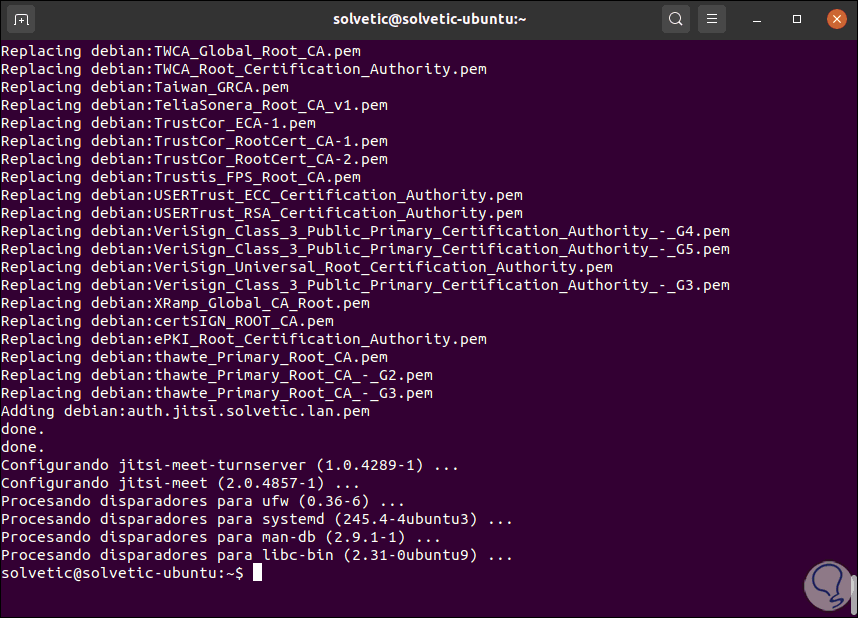Screen dimensions: 858x618
Task: Click the terminal scrollbar handle
Action: click(853, 593)
